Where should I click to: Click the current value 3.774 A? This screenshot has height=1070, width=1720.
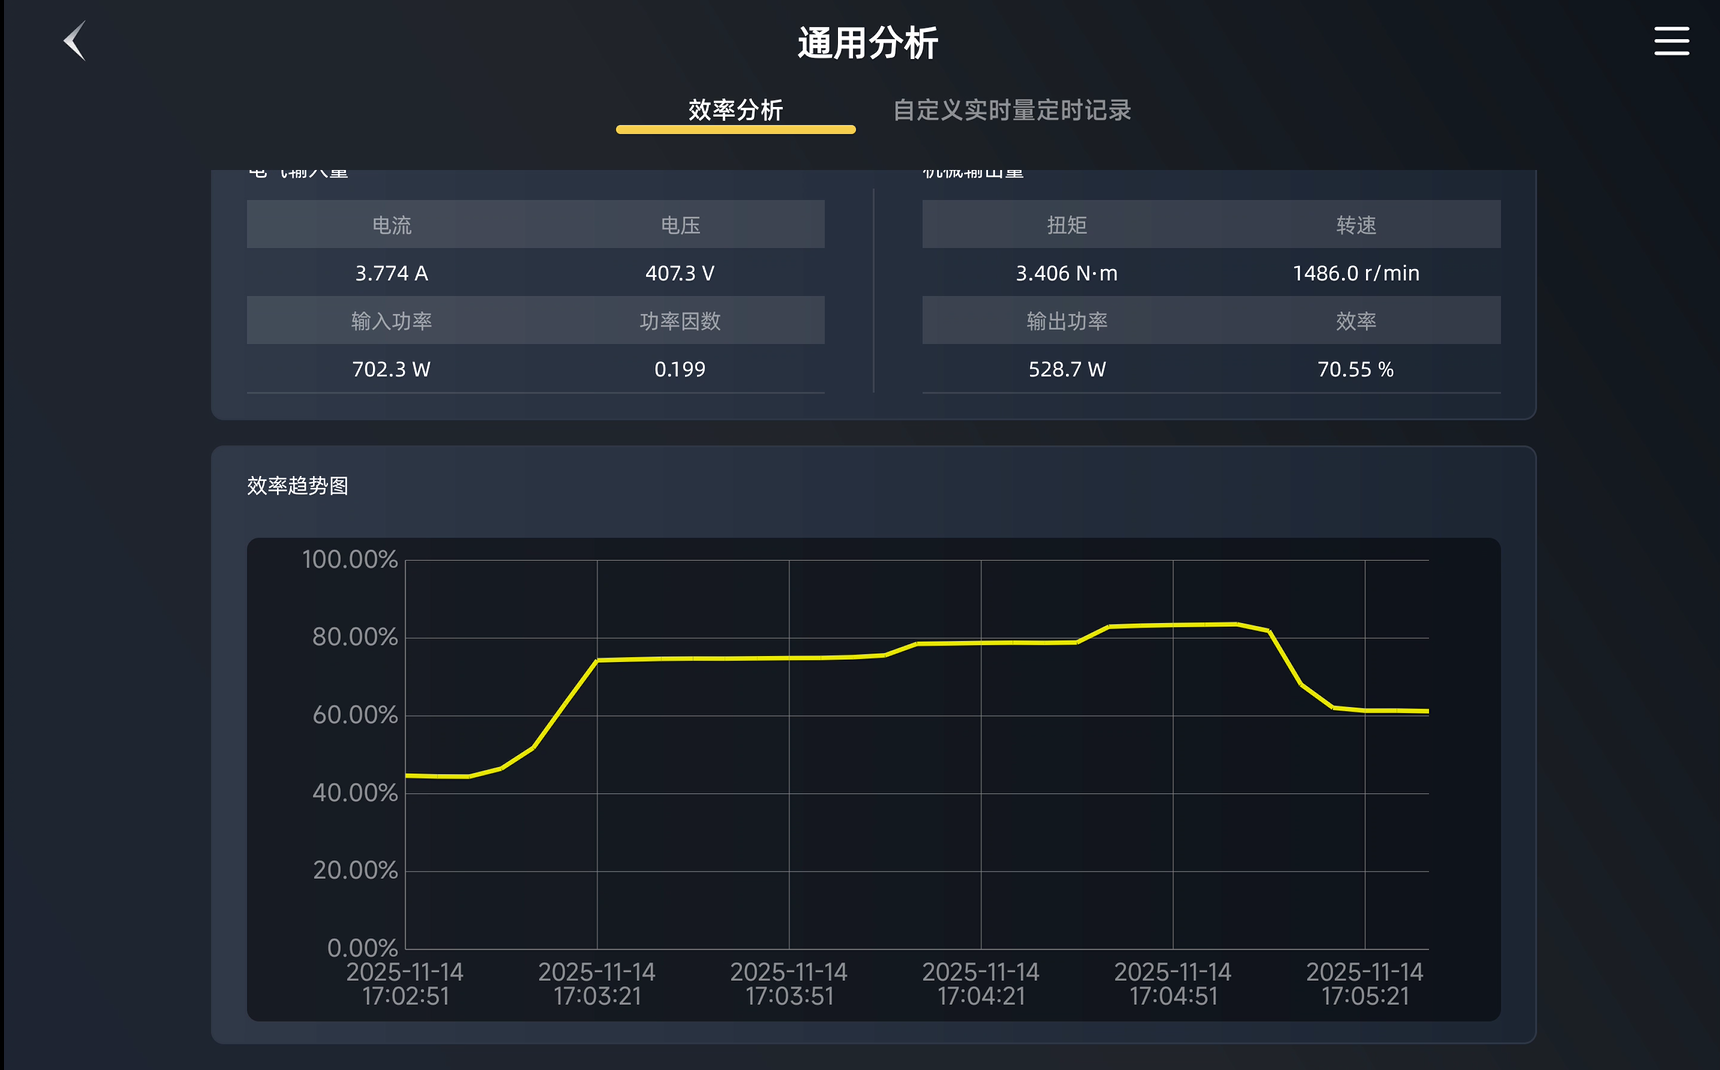coord(392,273)
